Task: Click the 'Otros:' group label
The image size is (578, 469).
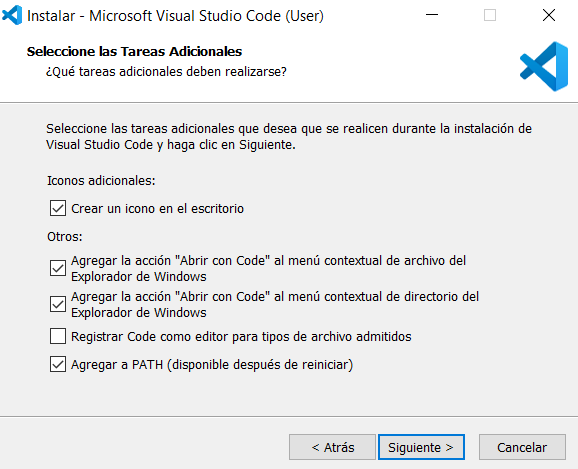Action: 65,236
